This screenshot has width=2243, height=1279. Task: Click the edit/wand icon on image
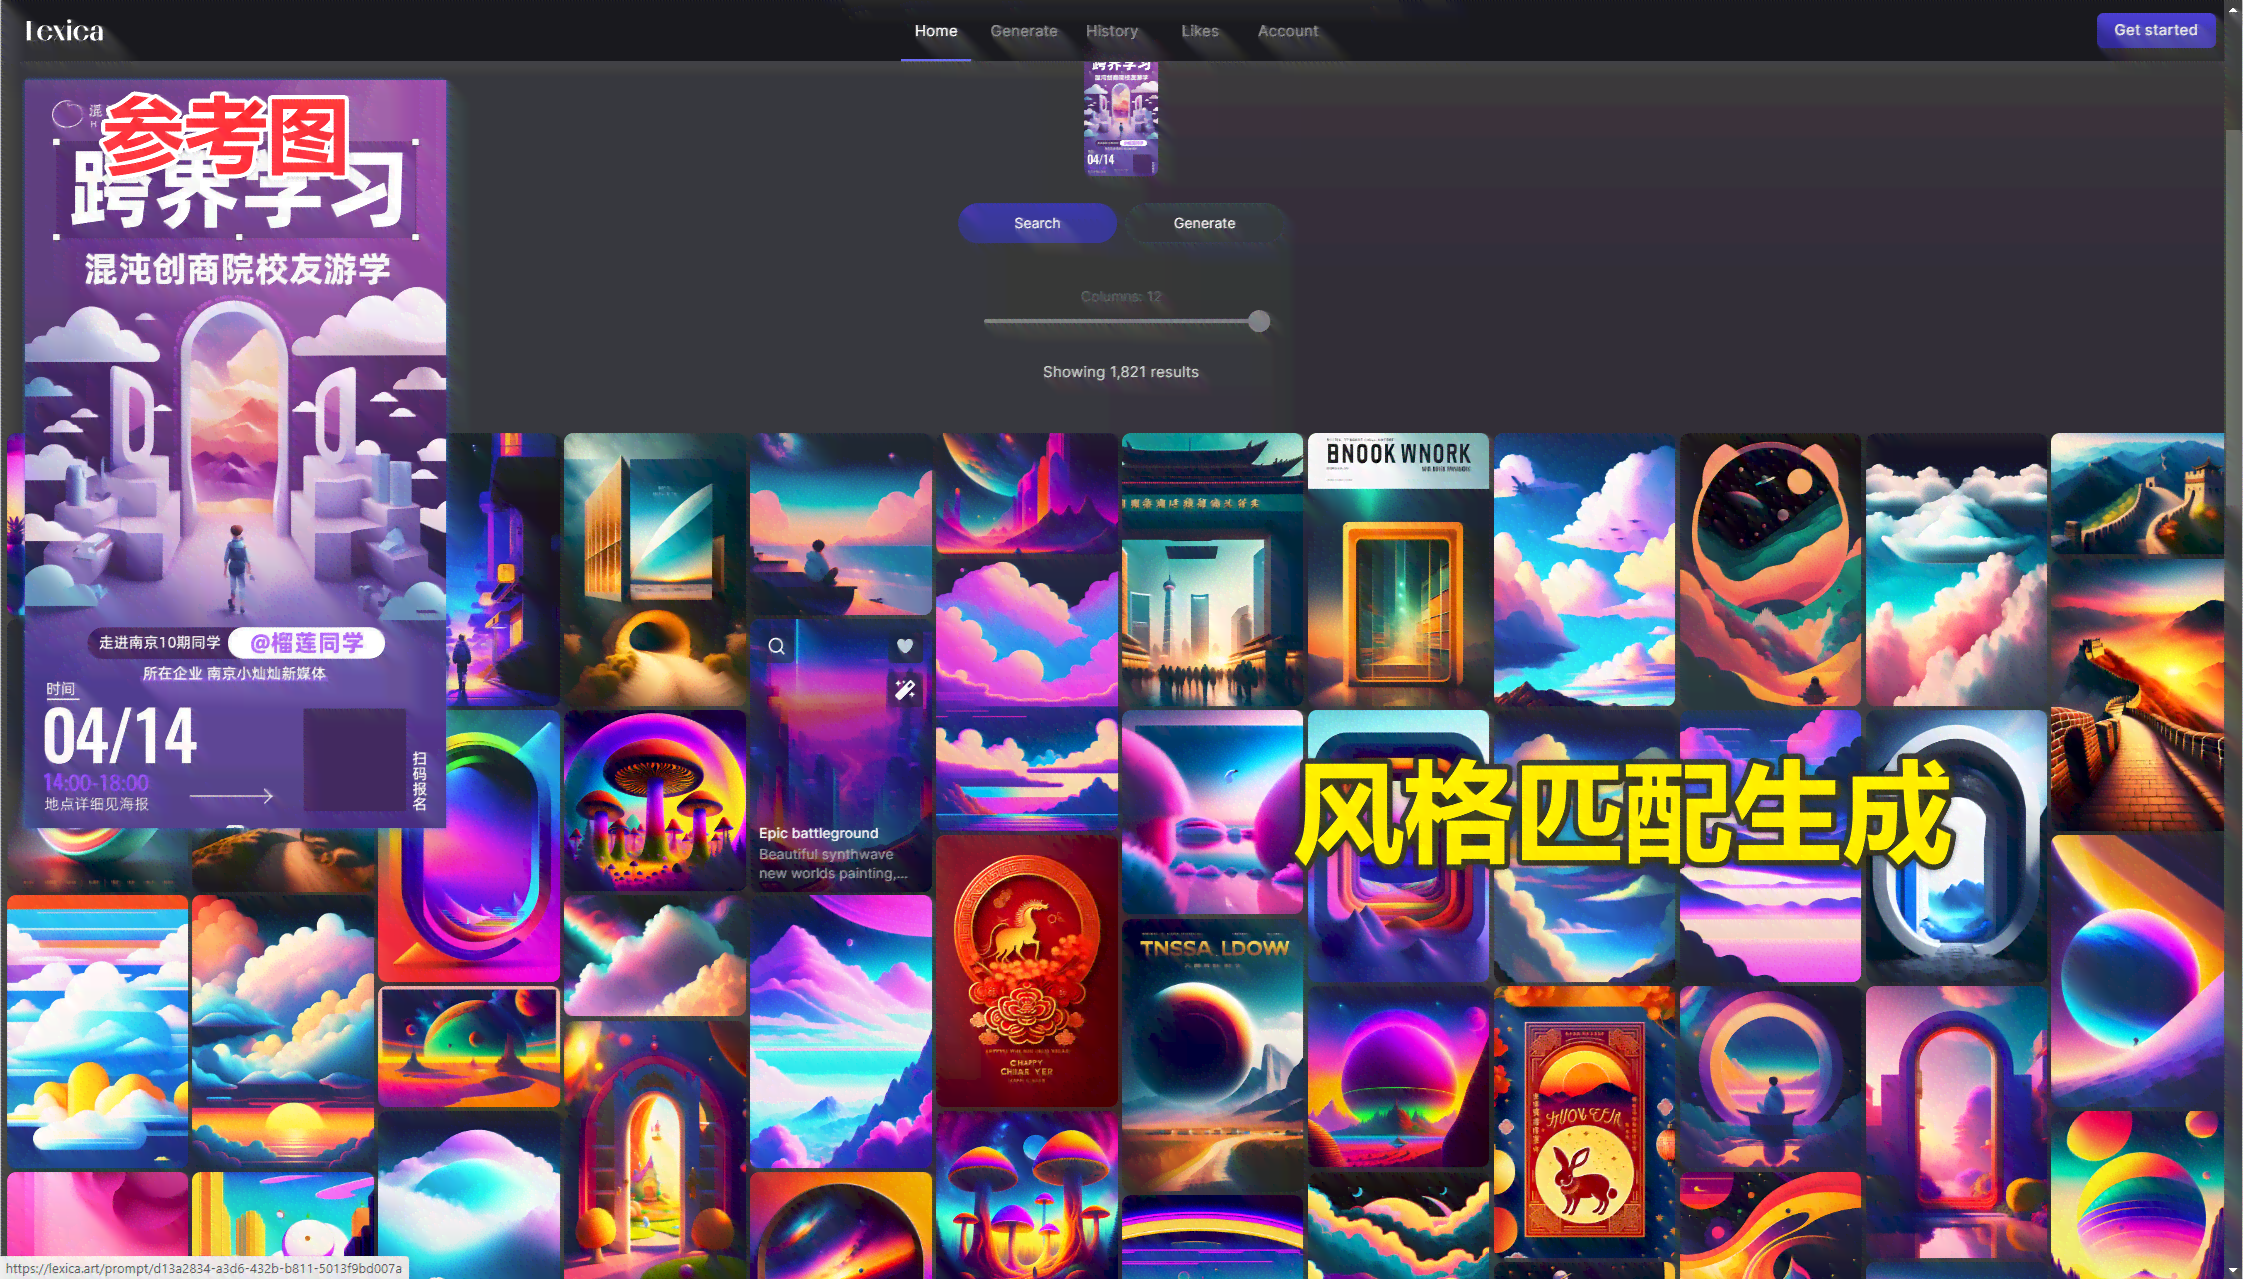906,689
